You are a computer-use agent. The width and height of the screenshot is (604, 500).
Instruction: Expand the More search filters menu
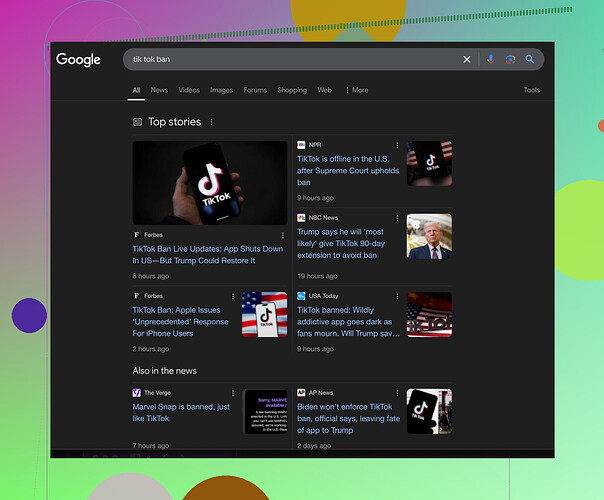tap(357, 90)
